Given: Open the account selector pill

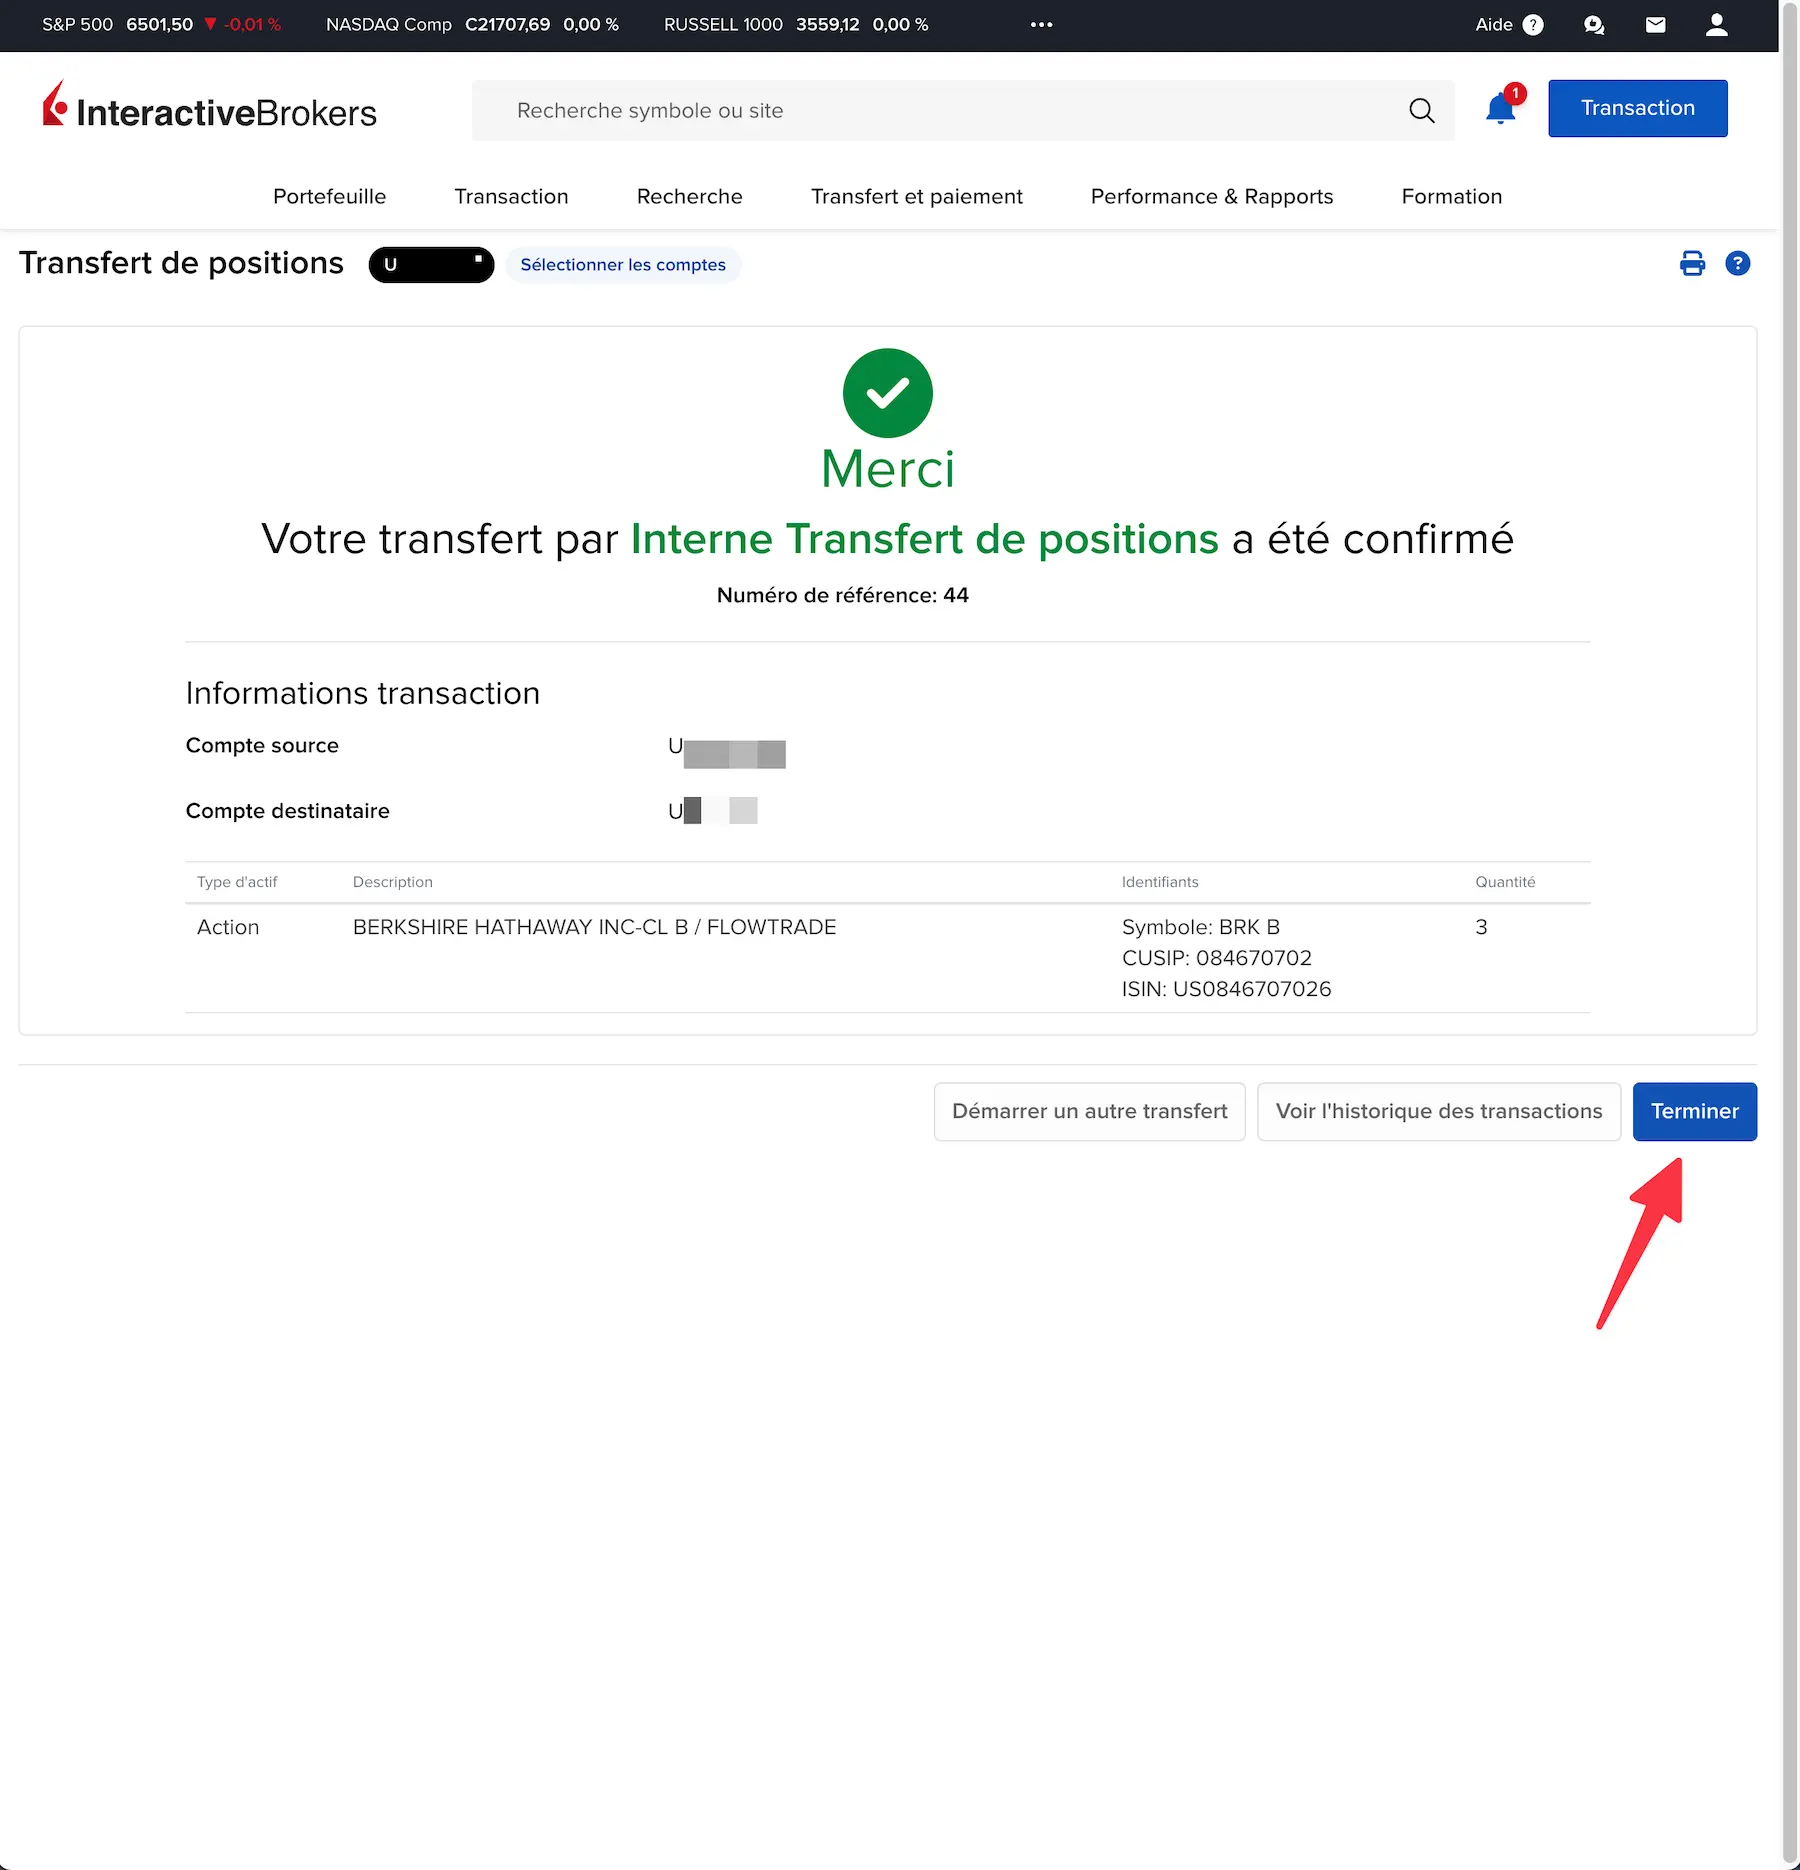Looking at the screenshot, I should 431,265.
